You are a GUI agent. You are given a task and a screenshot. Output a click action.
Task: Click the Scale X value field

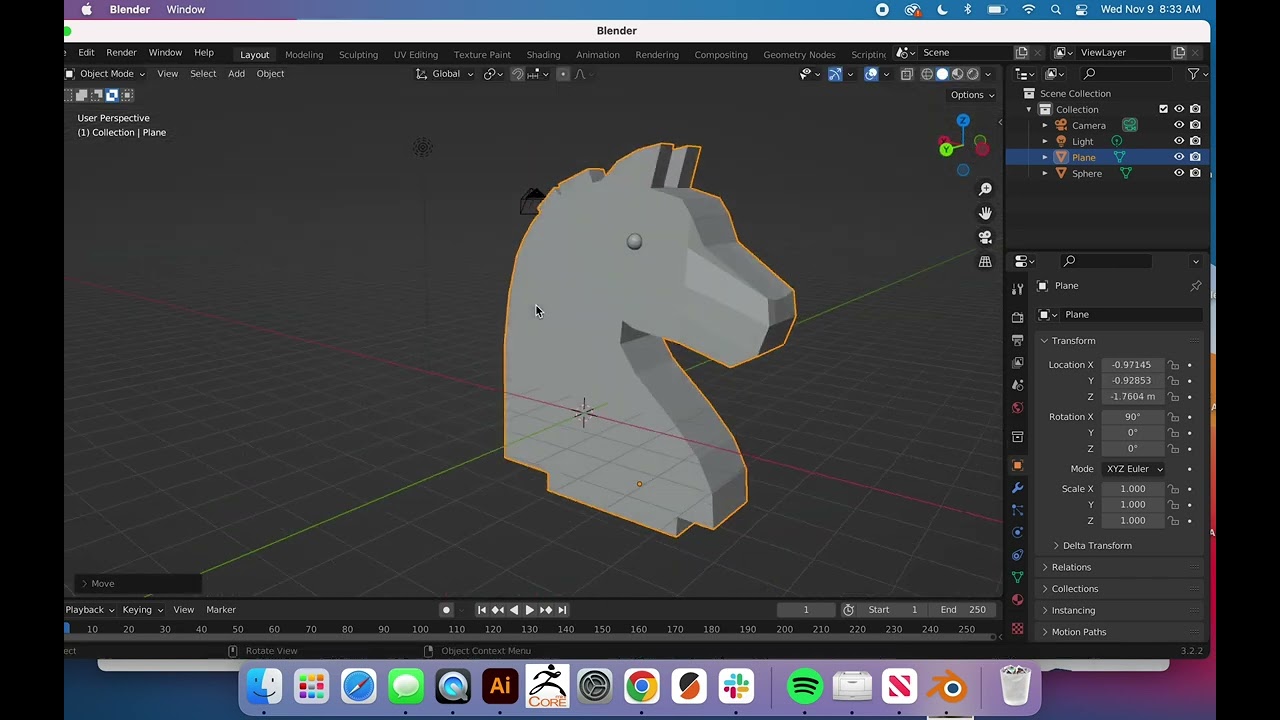coord(1133,489)
